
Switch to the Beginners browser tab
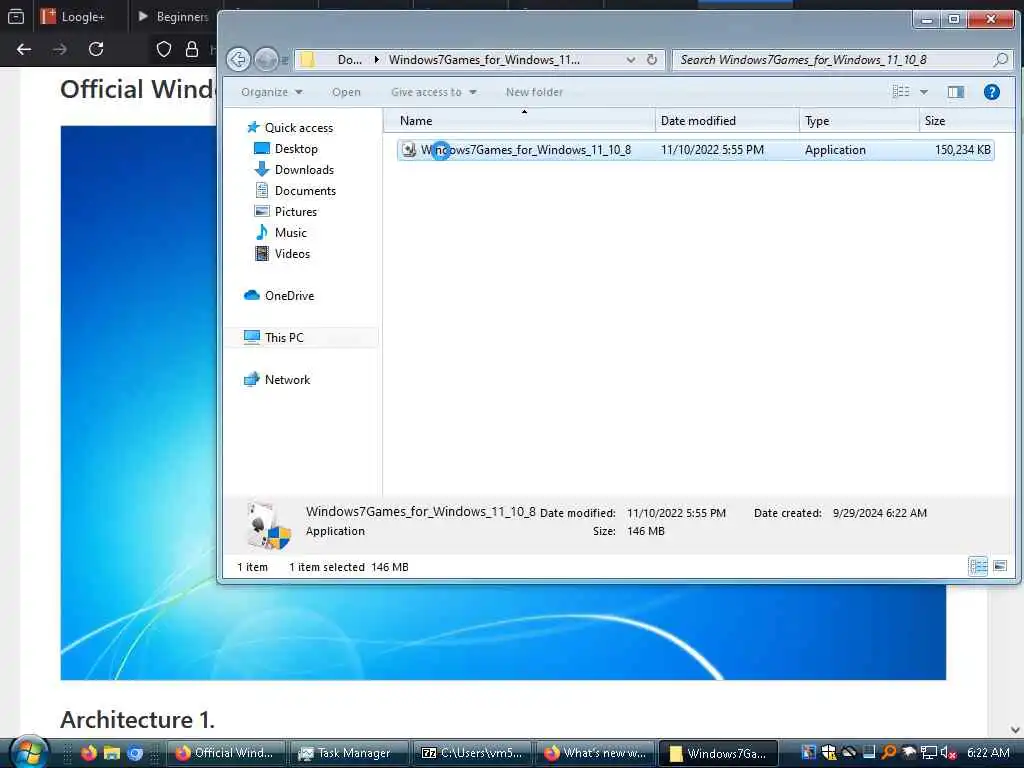(x=172, y=16)
